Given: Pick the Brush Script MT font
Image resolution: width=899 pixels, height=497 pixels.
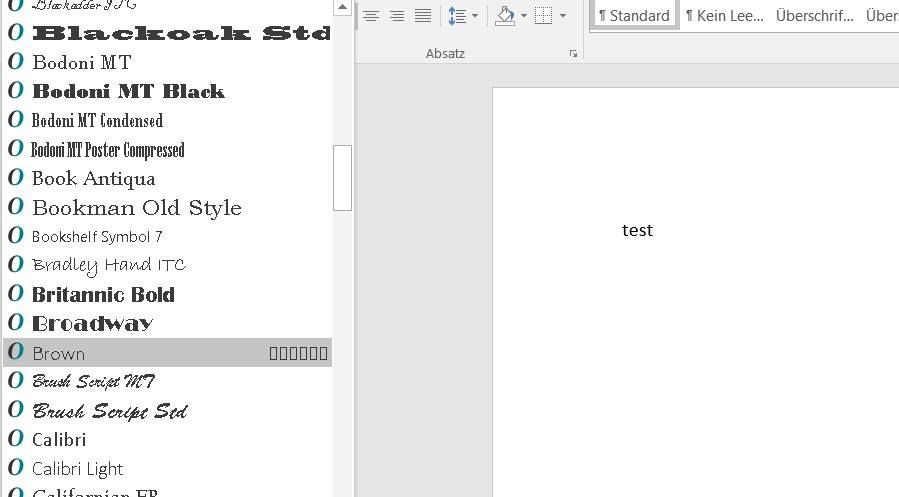Looking at the screenshot, I should 167,382.
